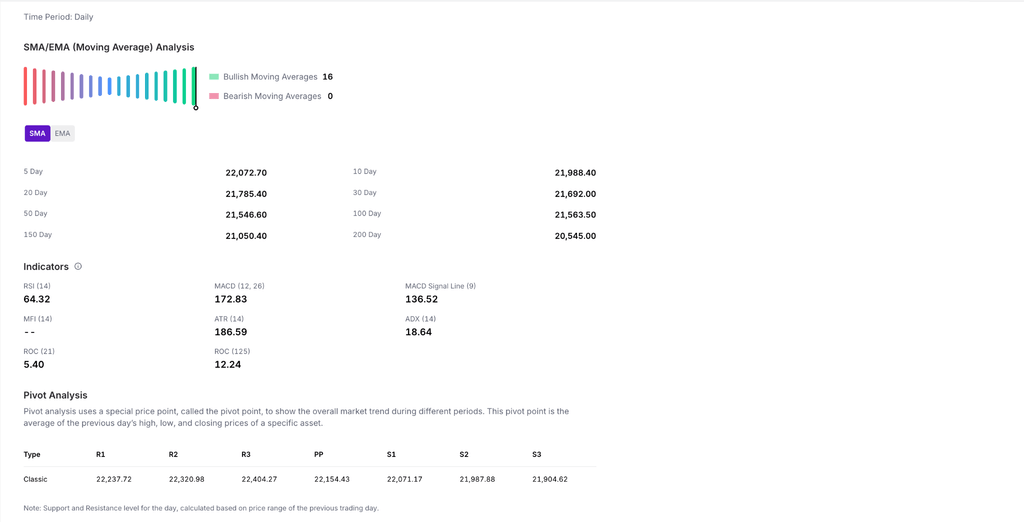Click the S3 support value 21,904.62
The height and width of the screenshot is (522, 1024).
pos(550,479)
